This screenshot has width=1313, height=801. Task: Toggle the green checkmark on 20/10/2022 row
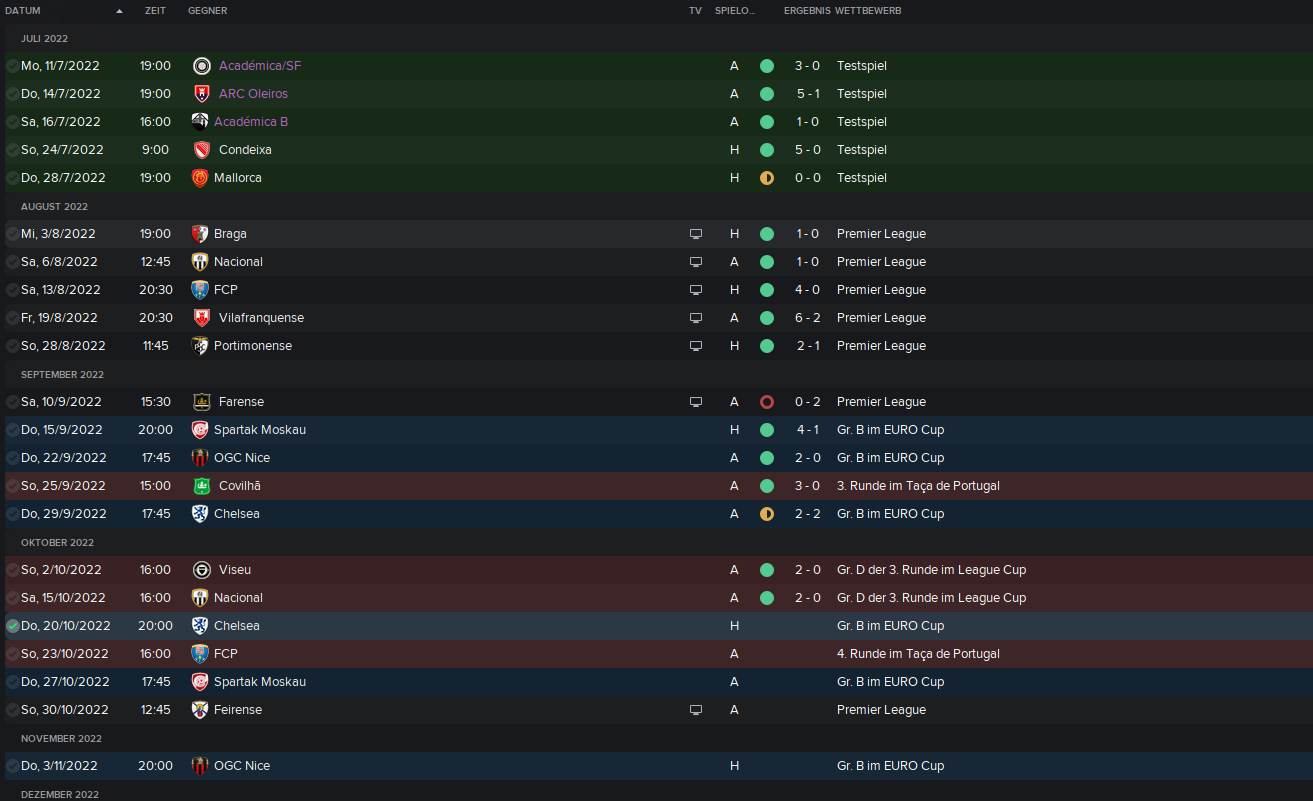(x=12, y=626)
